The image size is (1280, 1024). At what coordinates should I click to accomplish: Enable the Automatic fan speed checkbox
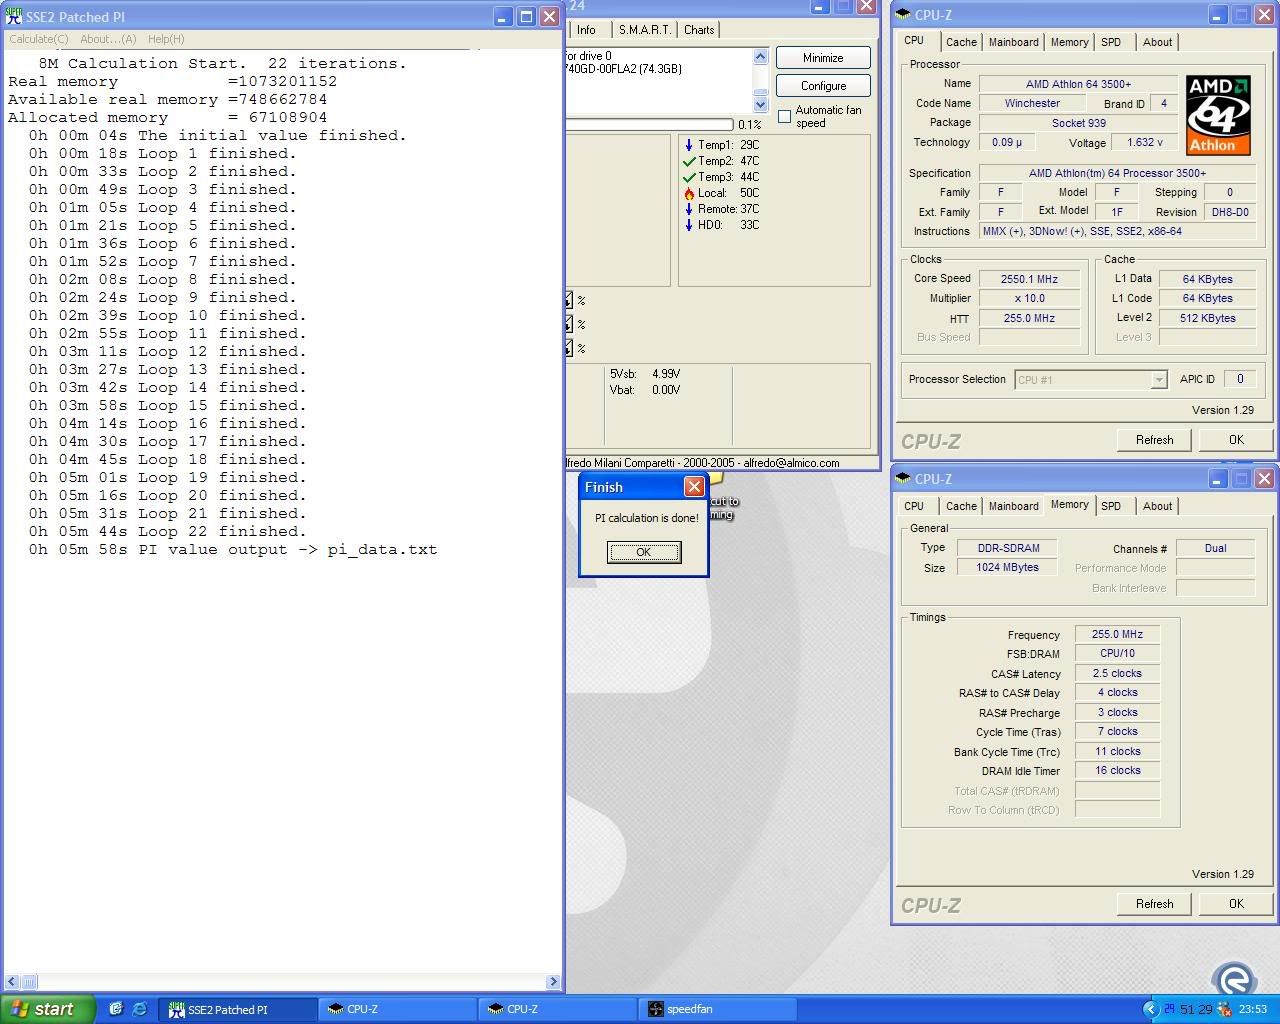[785, 117]
